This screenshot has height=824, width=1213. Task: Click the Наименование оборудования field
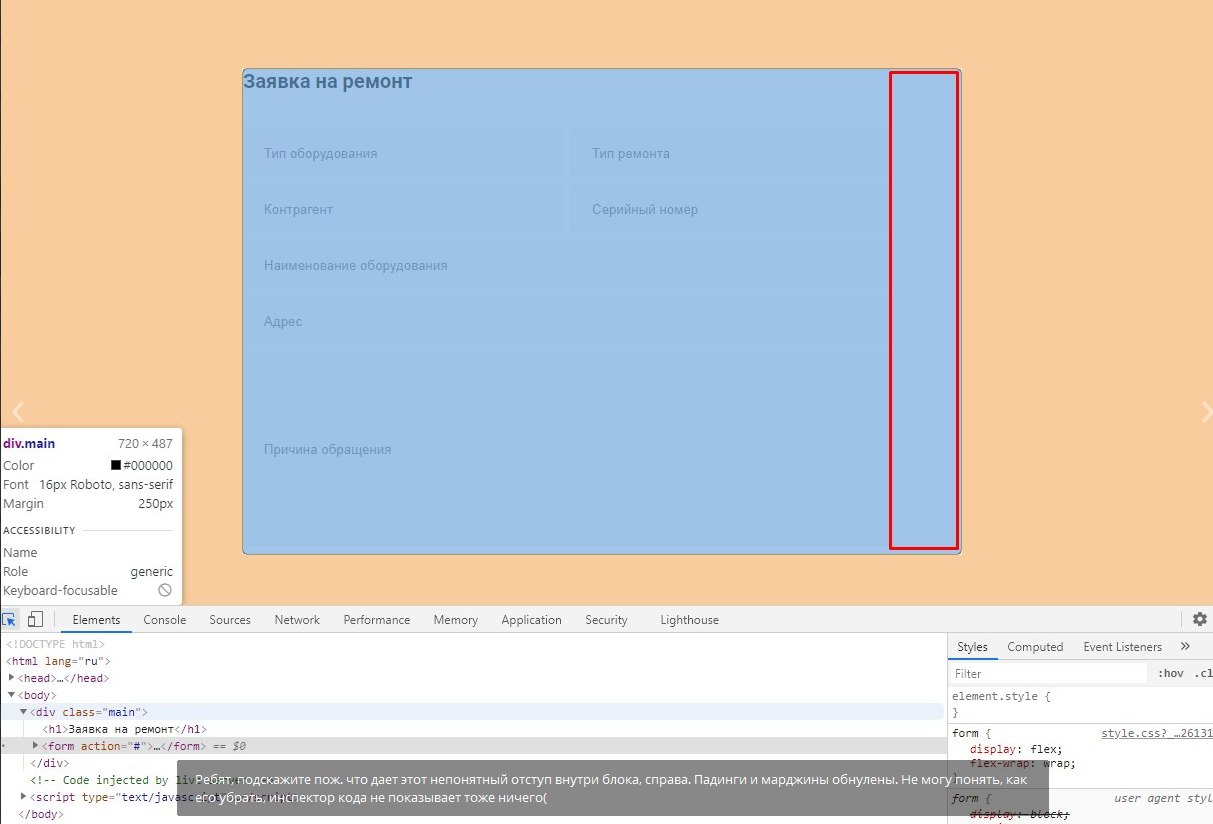(567, 266)
